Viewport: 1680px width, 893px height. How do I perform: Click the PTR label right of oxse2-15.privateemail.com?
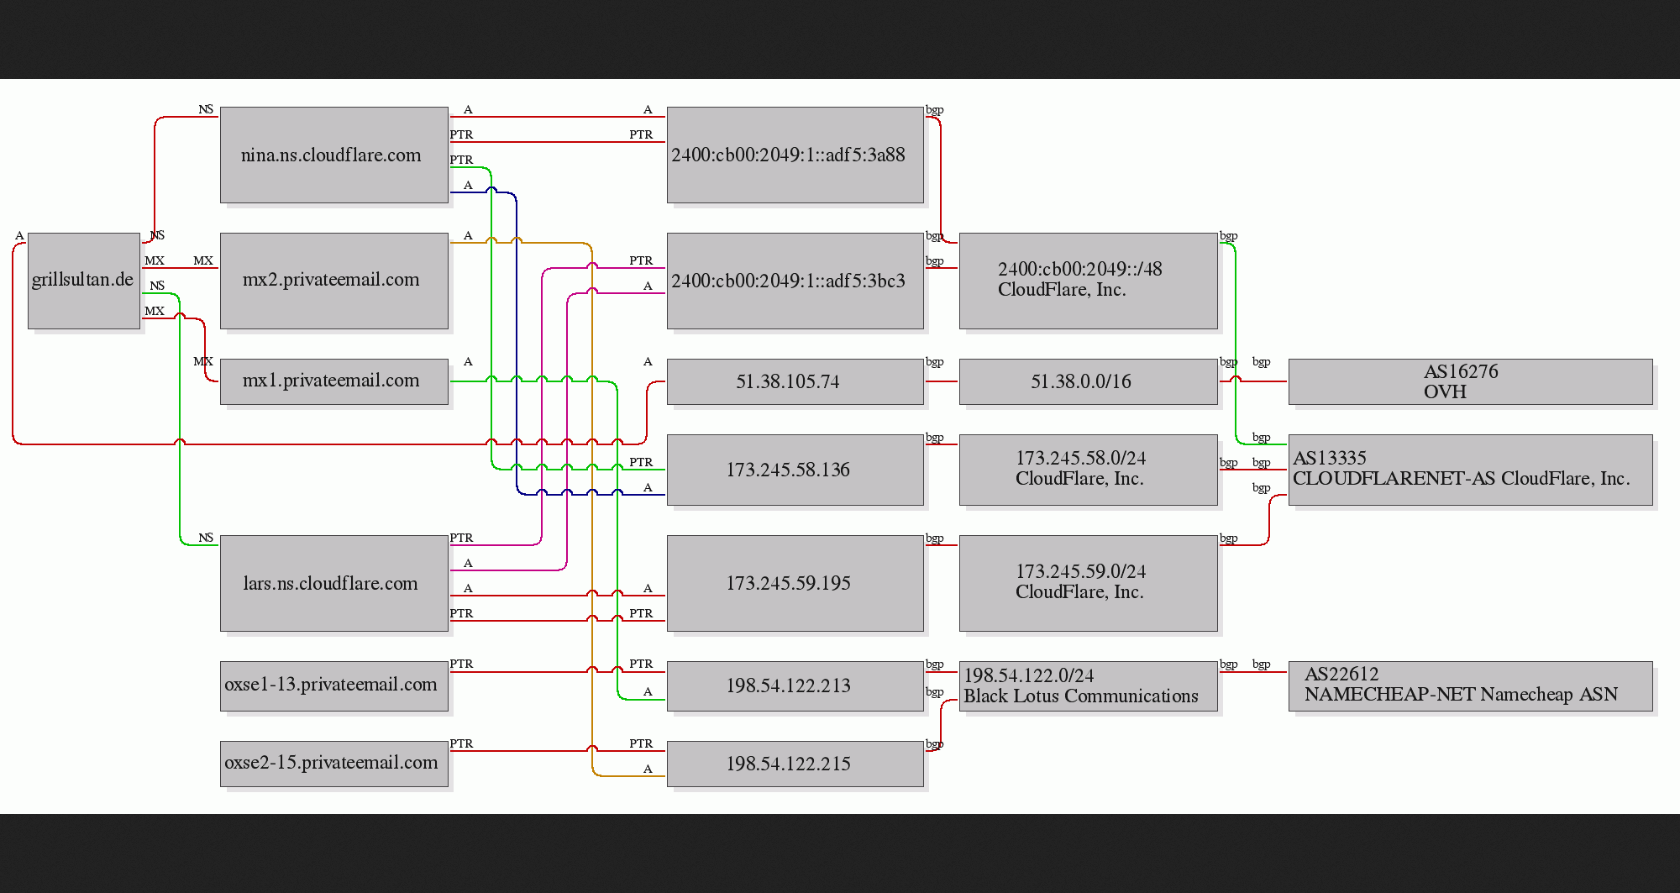point(461,744)
